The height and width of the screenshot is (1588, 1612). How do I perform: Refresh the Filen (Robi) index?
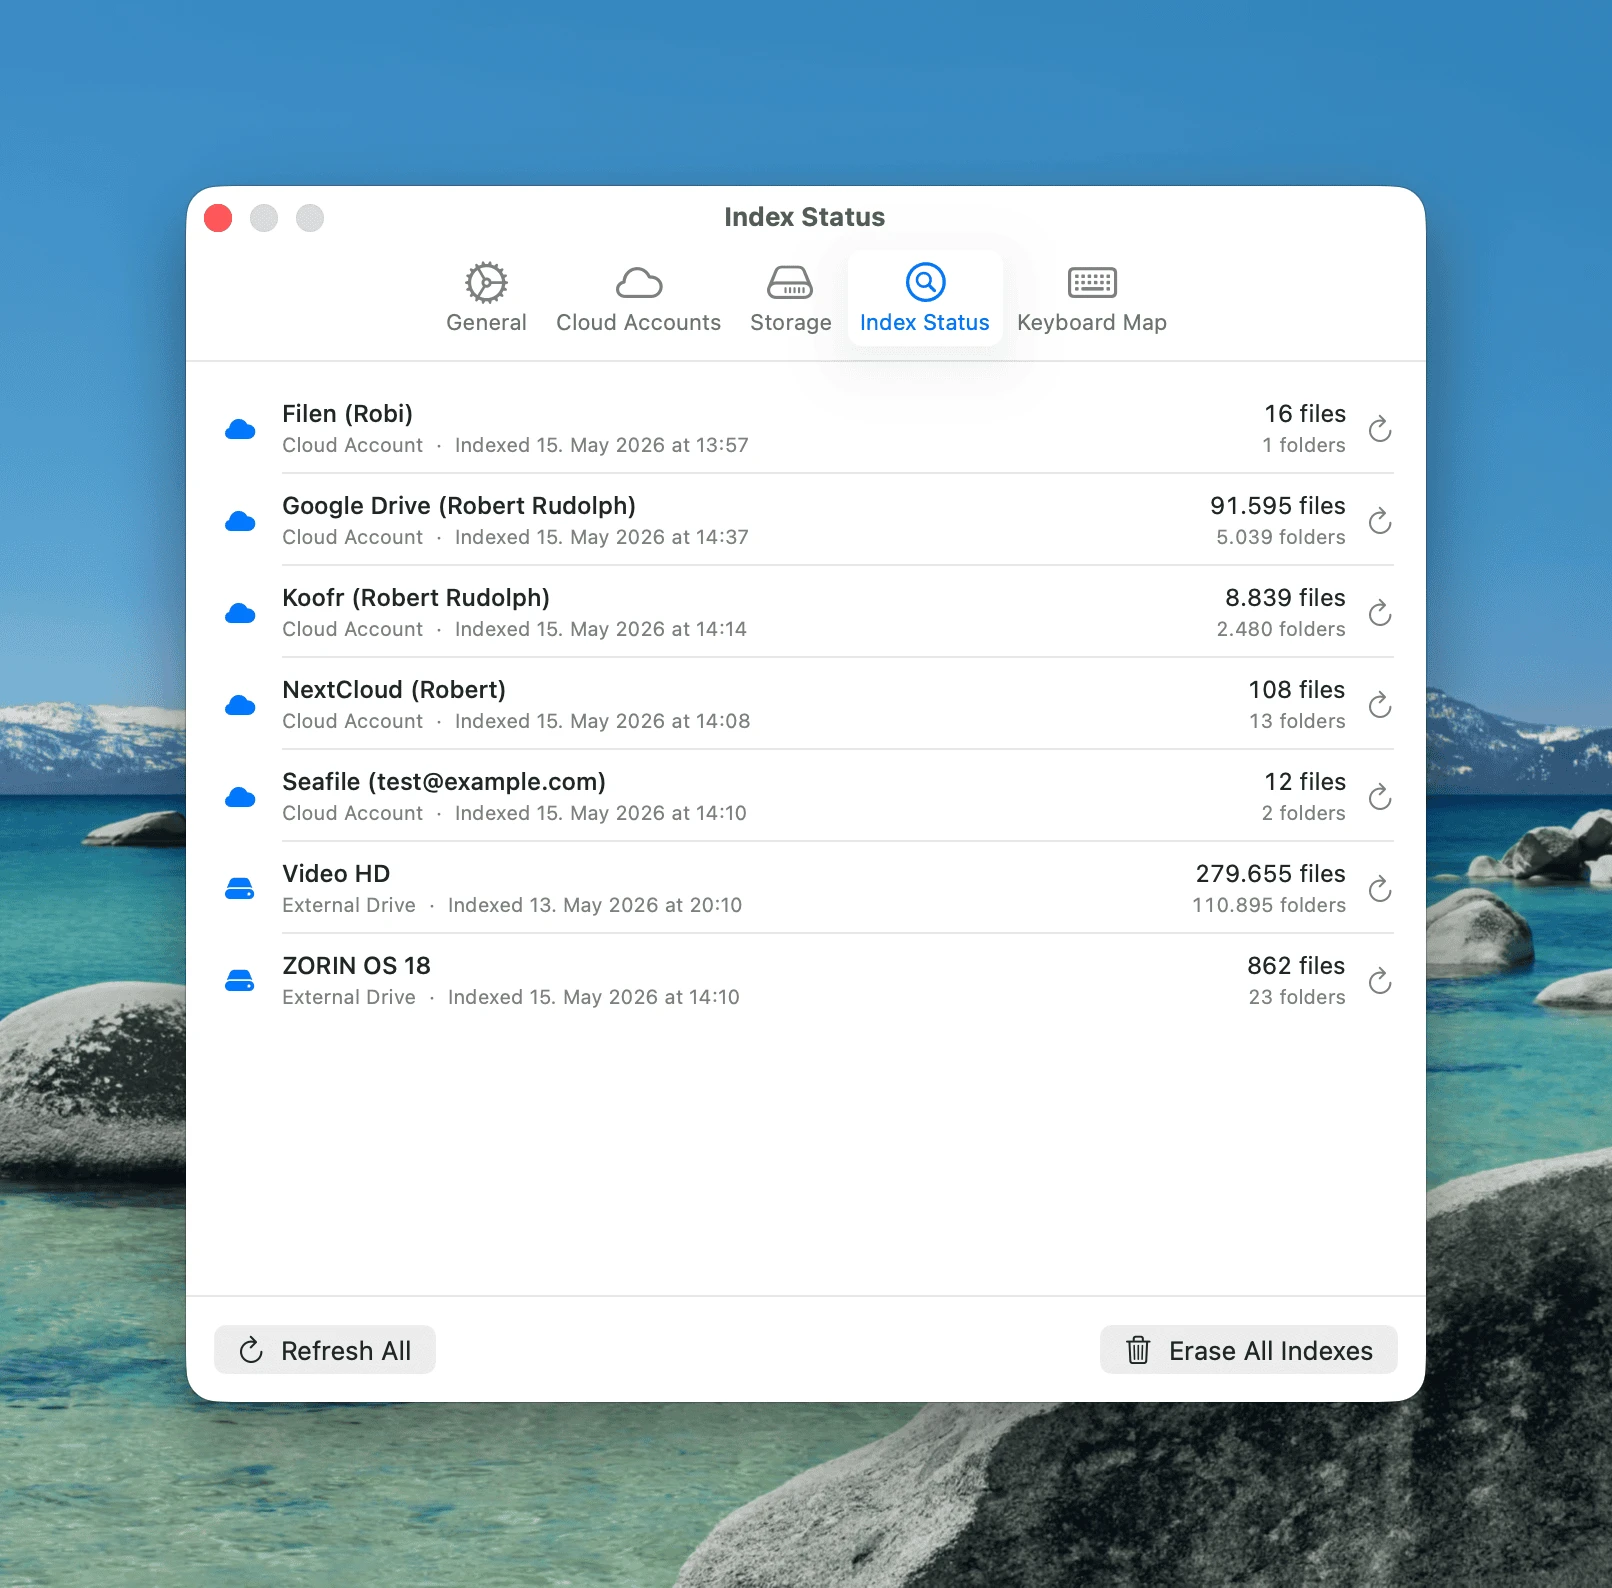[1380, 429]
